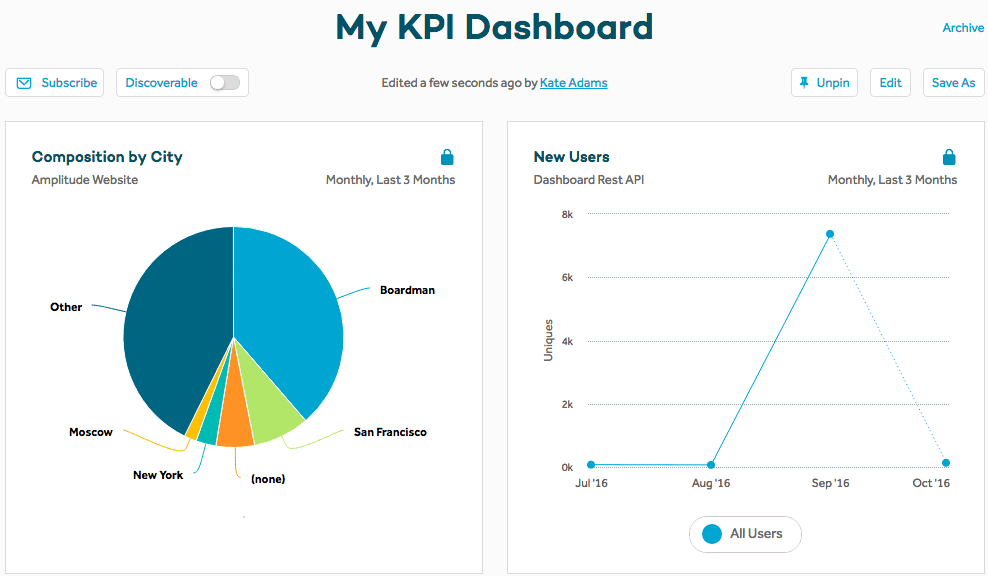Open more options below the pie chart
Screen dimensions: 988x576
243,516
